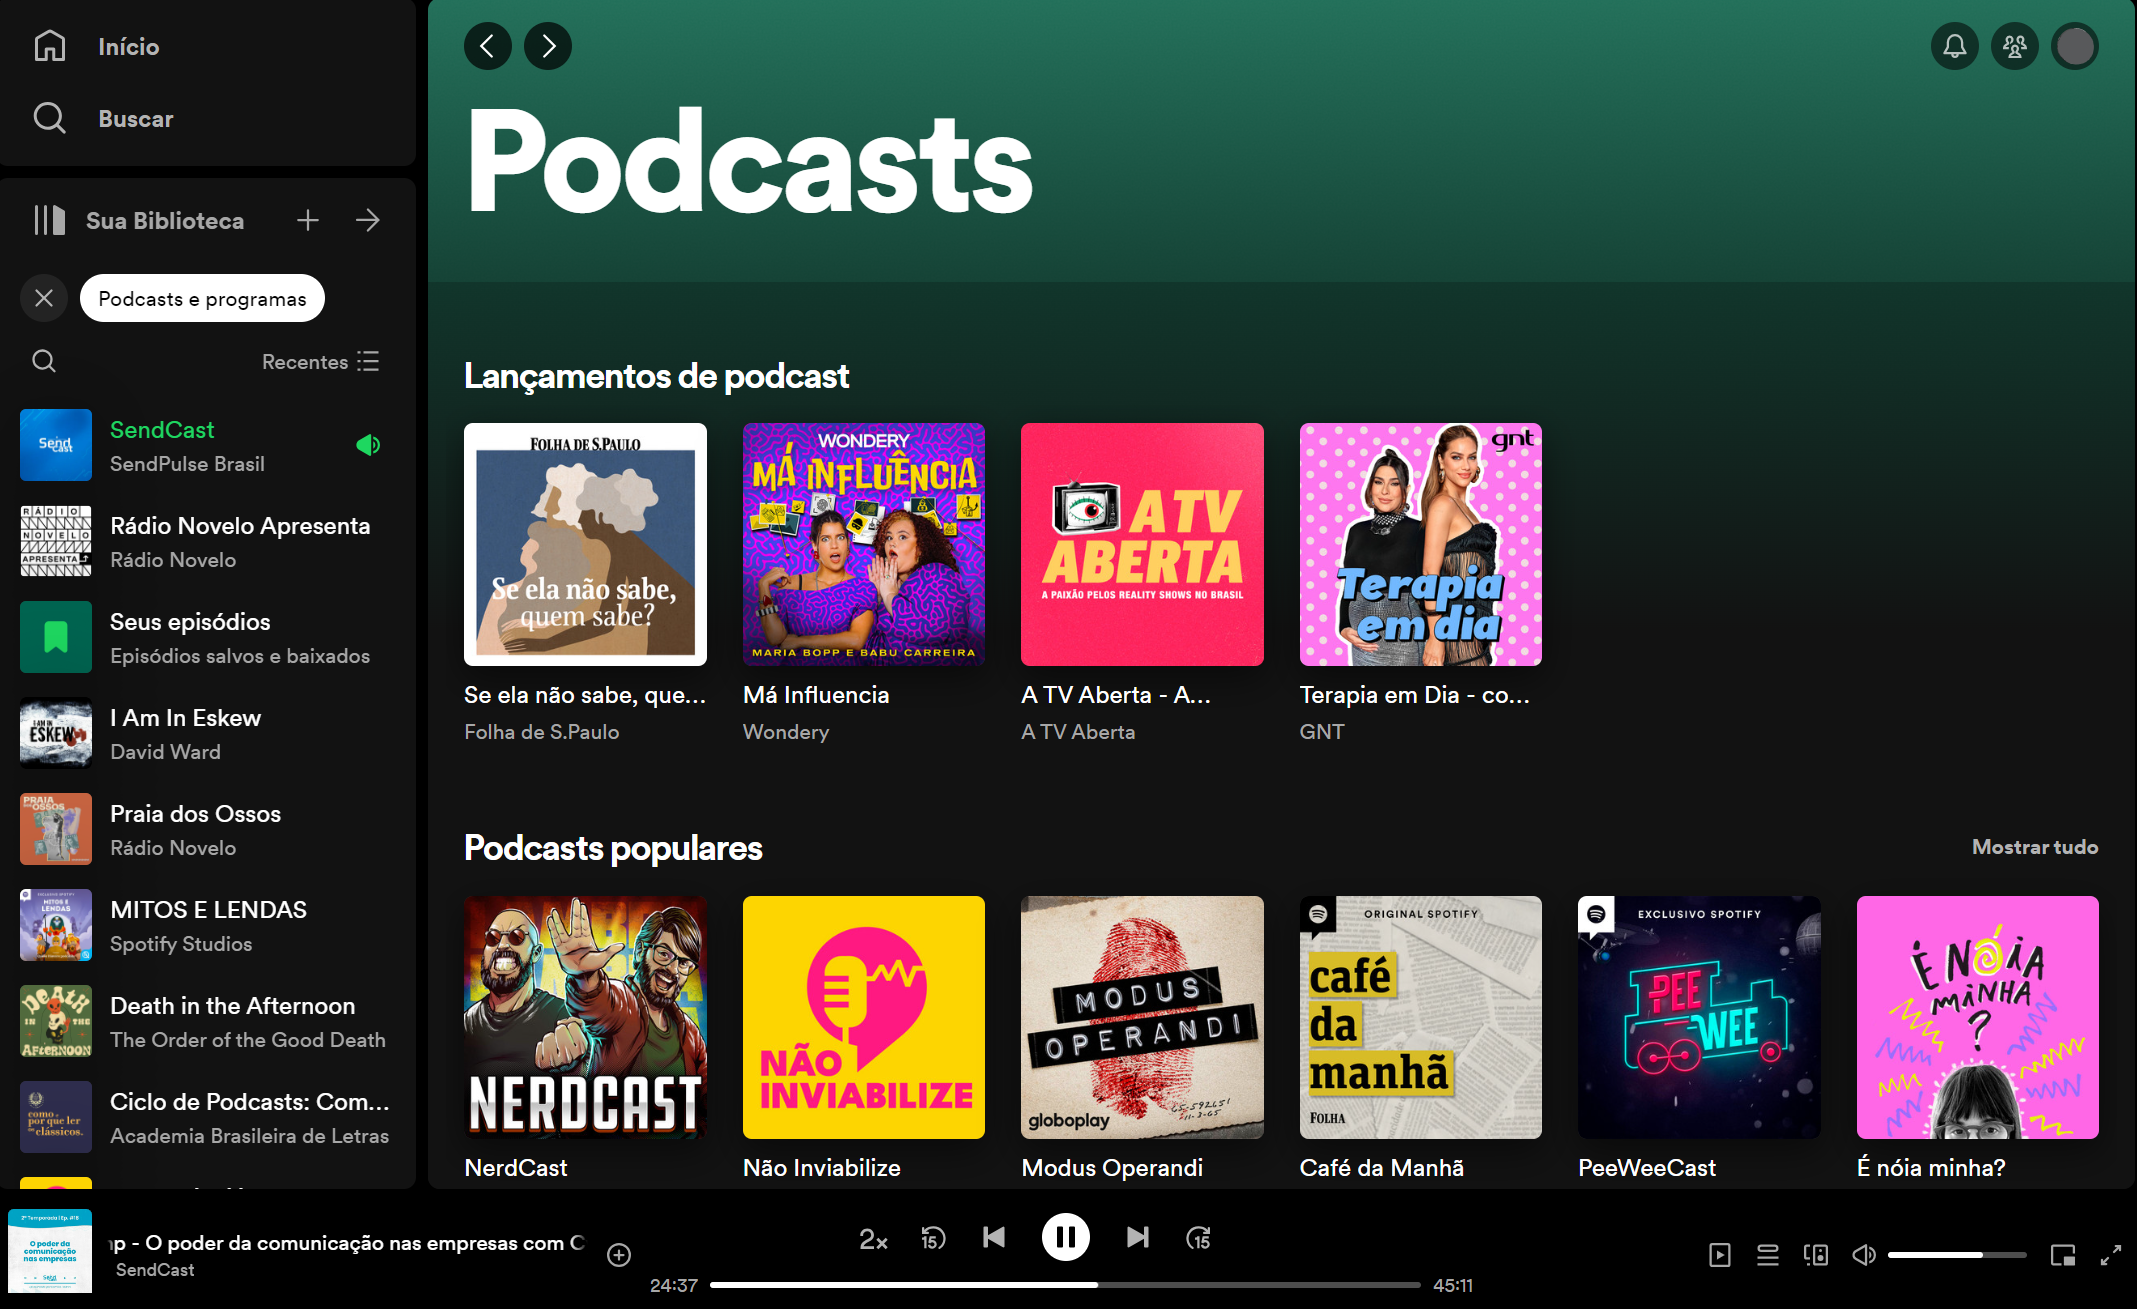Open the Buscar search icon
2137x1309 pixels.
click(x=49, y=118)
